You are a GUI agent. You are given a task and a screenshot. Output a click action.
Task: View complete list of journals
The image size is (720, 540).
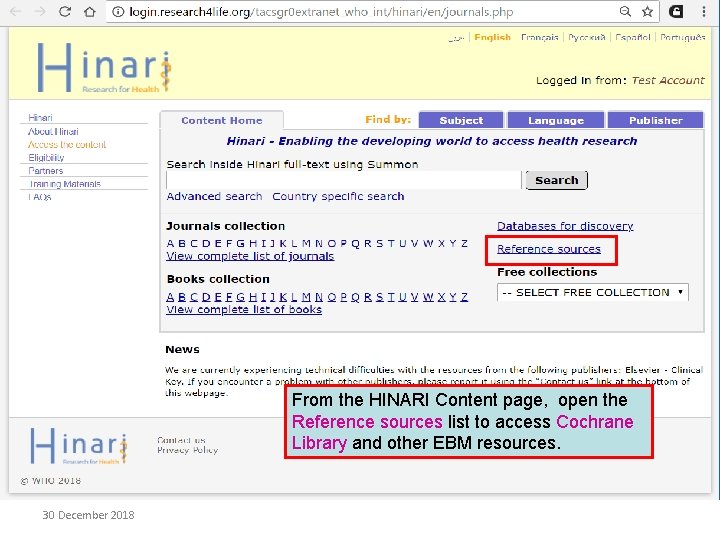pyautogui.click(x=250, y=256)
